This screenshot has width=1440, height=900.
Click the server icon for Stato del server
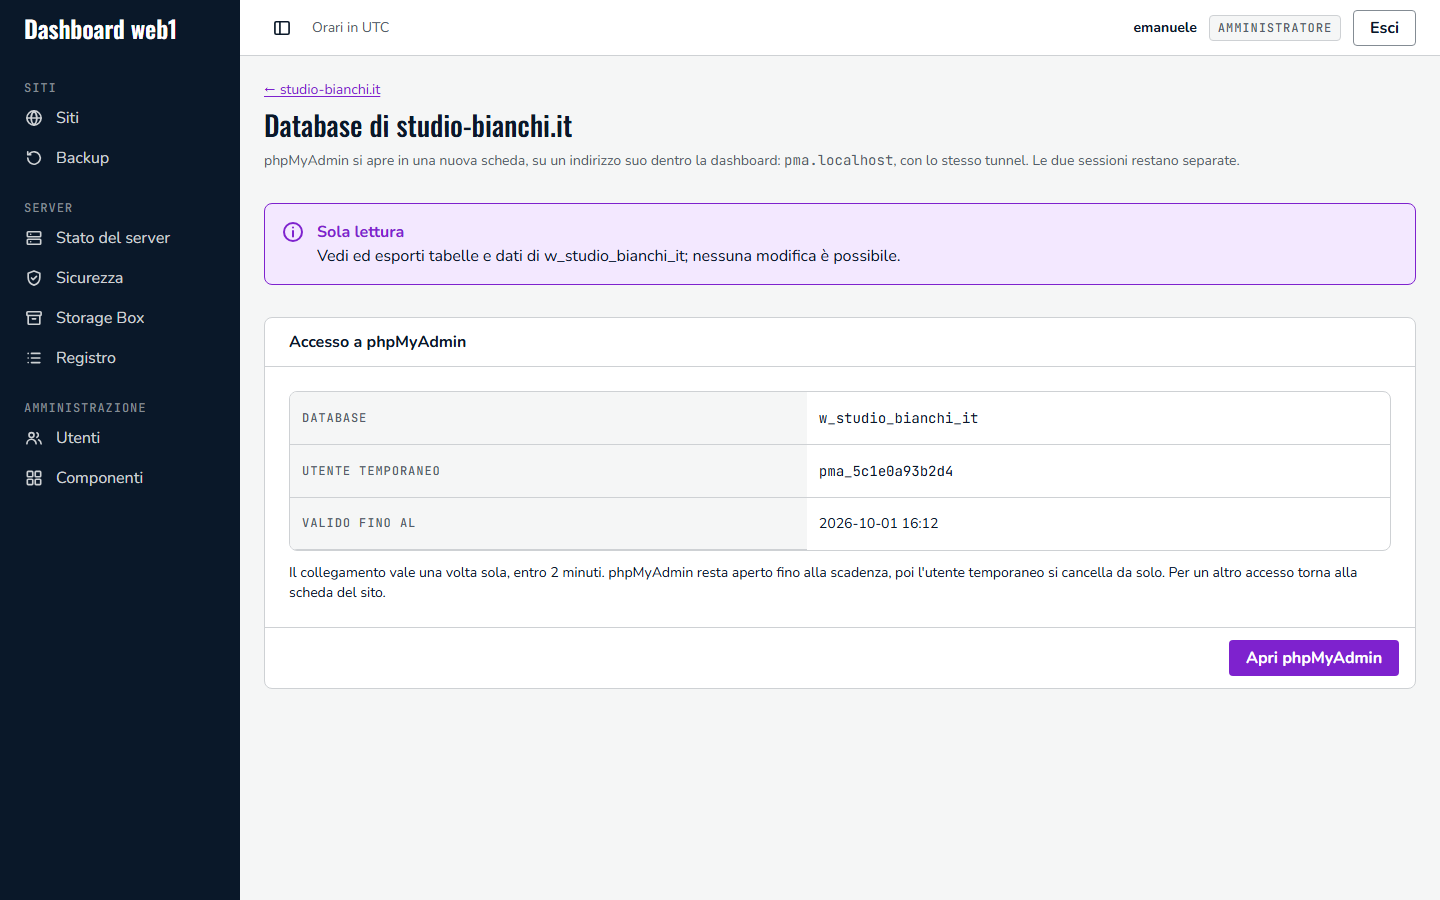(34, 238)
